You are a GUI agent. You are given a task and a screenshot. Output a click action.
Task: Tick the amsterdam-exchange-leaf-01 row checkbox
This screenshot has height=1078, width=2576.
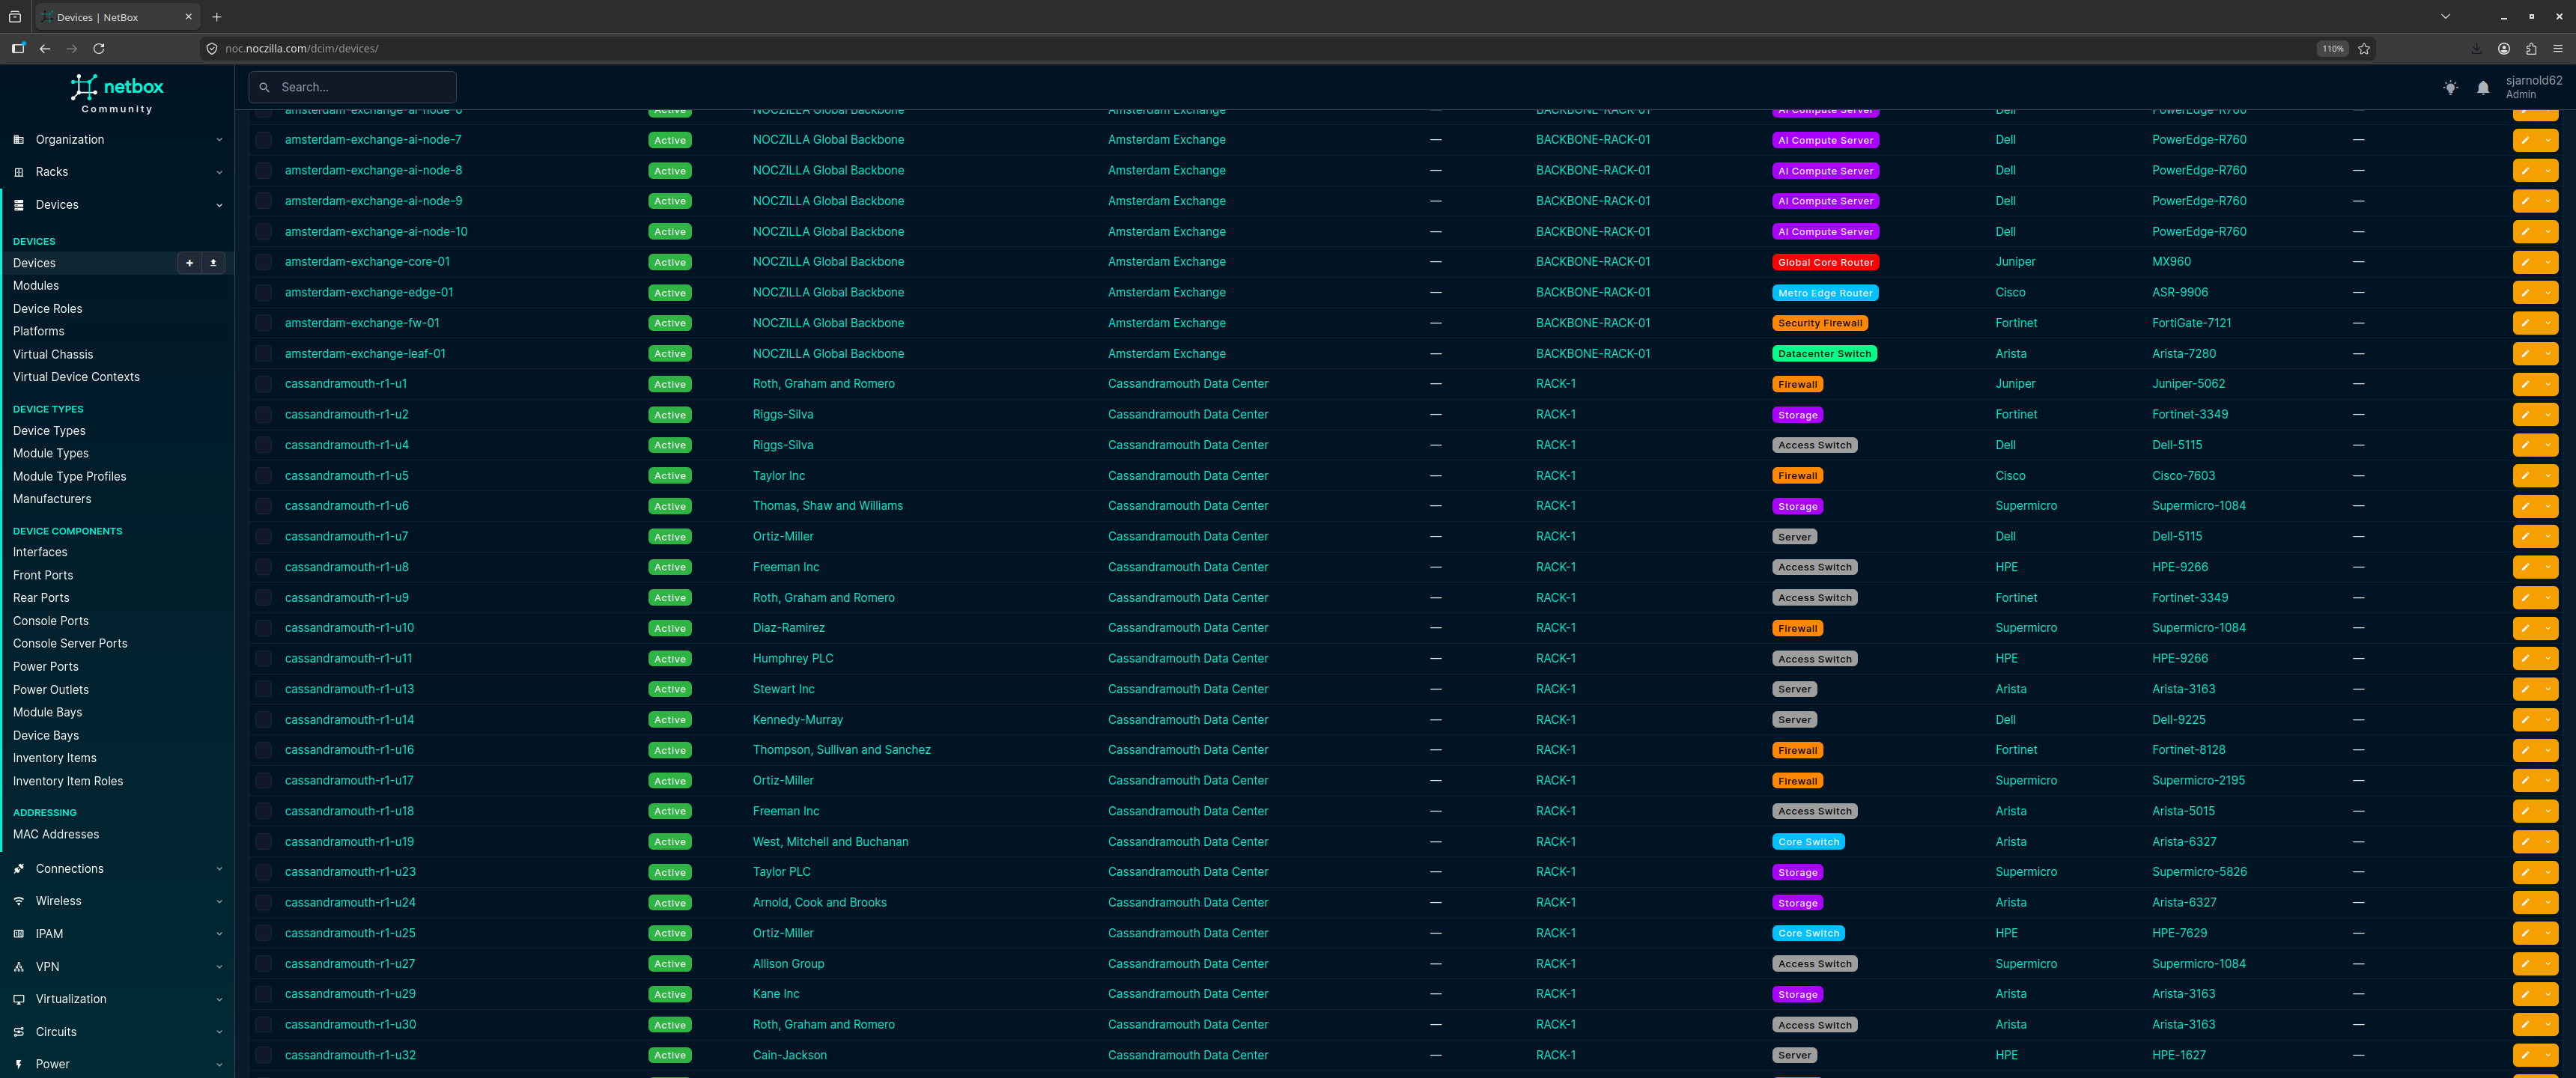click(x=264, y=354)
